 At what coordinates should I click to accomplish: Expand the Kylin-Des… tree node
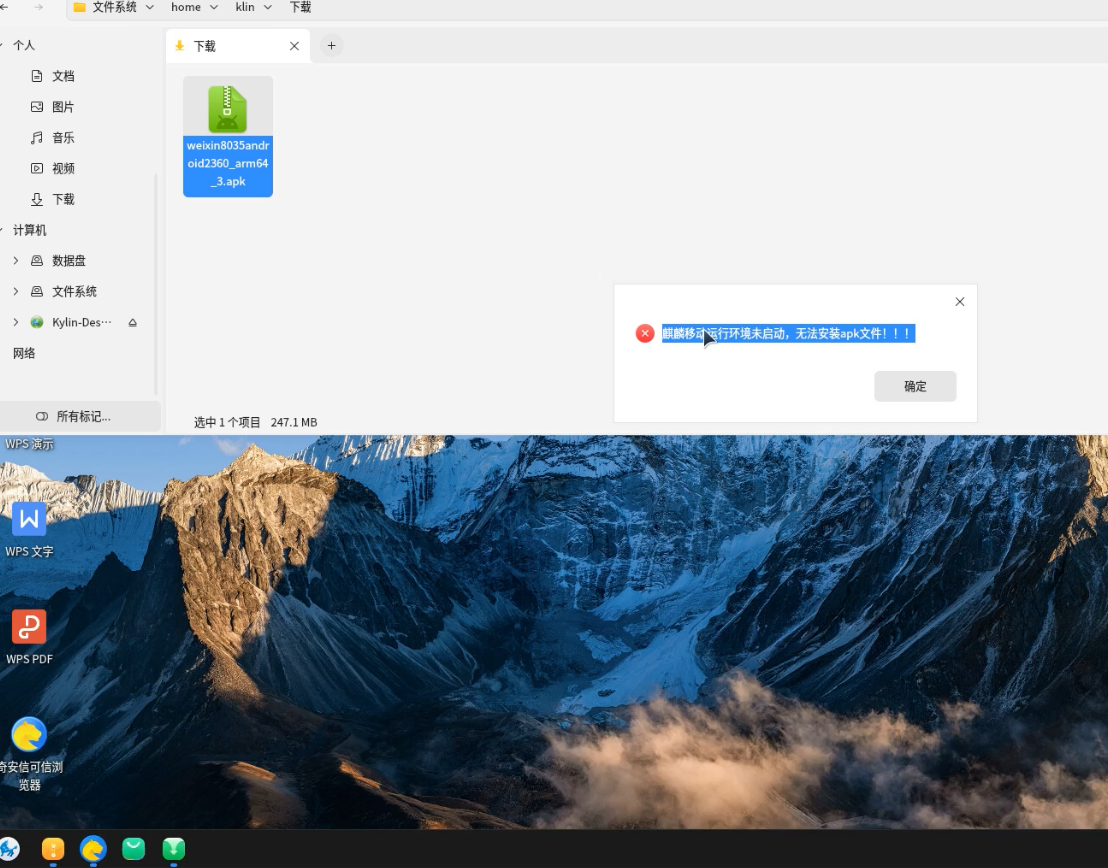point(16,322)
